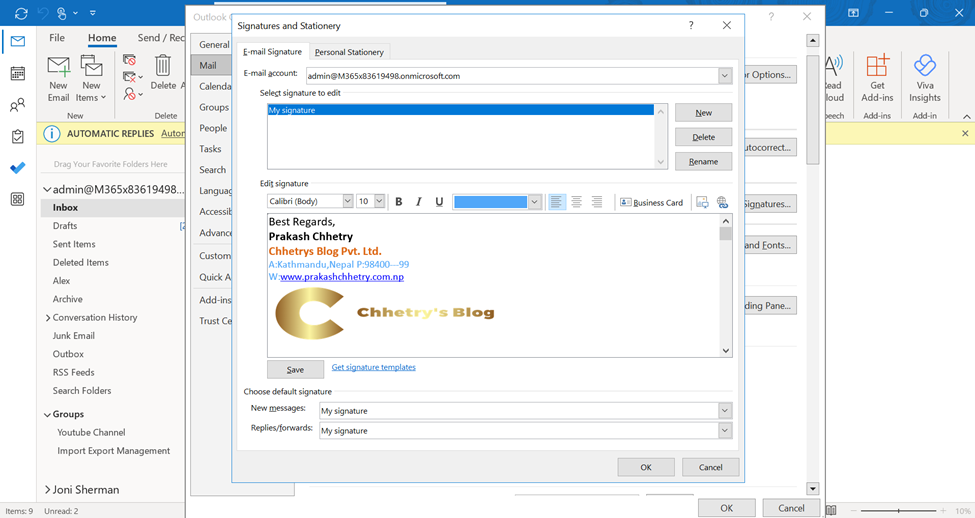975x518 pixels.
Task: Insert a picture into signature
Action: (x=702, y=202)
